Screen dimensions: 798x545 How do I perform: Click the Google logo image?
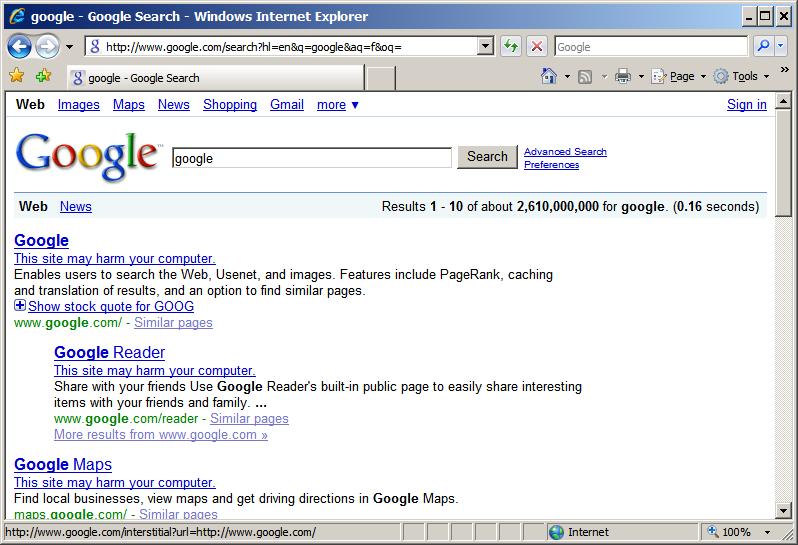[x=88, y=156]
